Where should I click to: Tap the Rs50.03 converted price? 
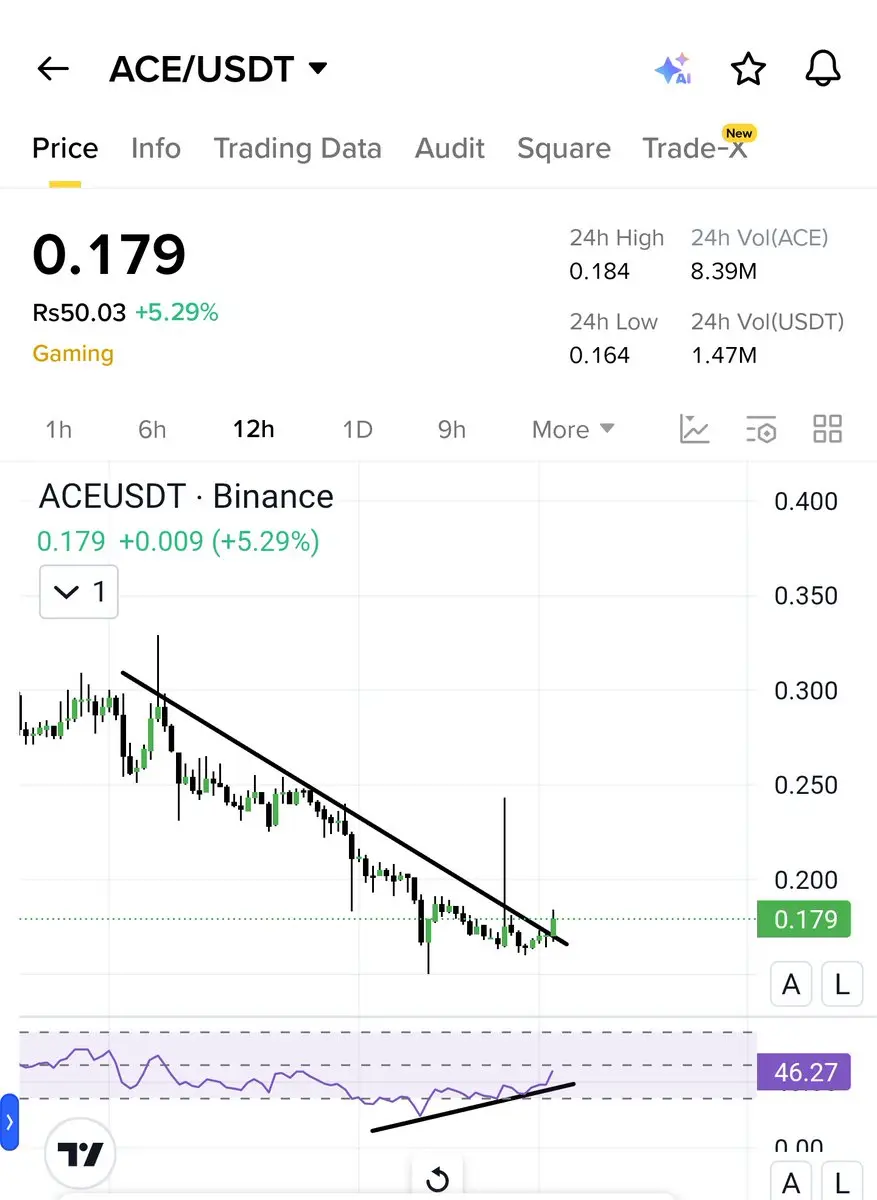click(79, 313)
